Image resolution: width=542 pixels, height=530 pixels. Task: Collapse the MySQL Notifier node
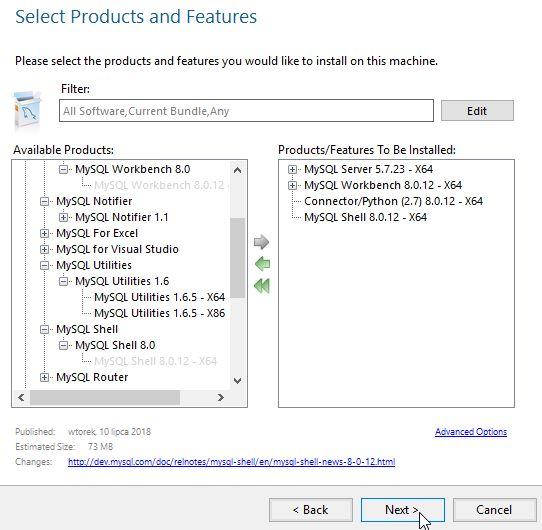tap(44, 201)
